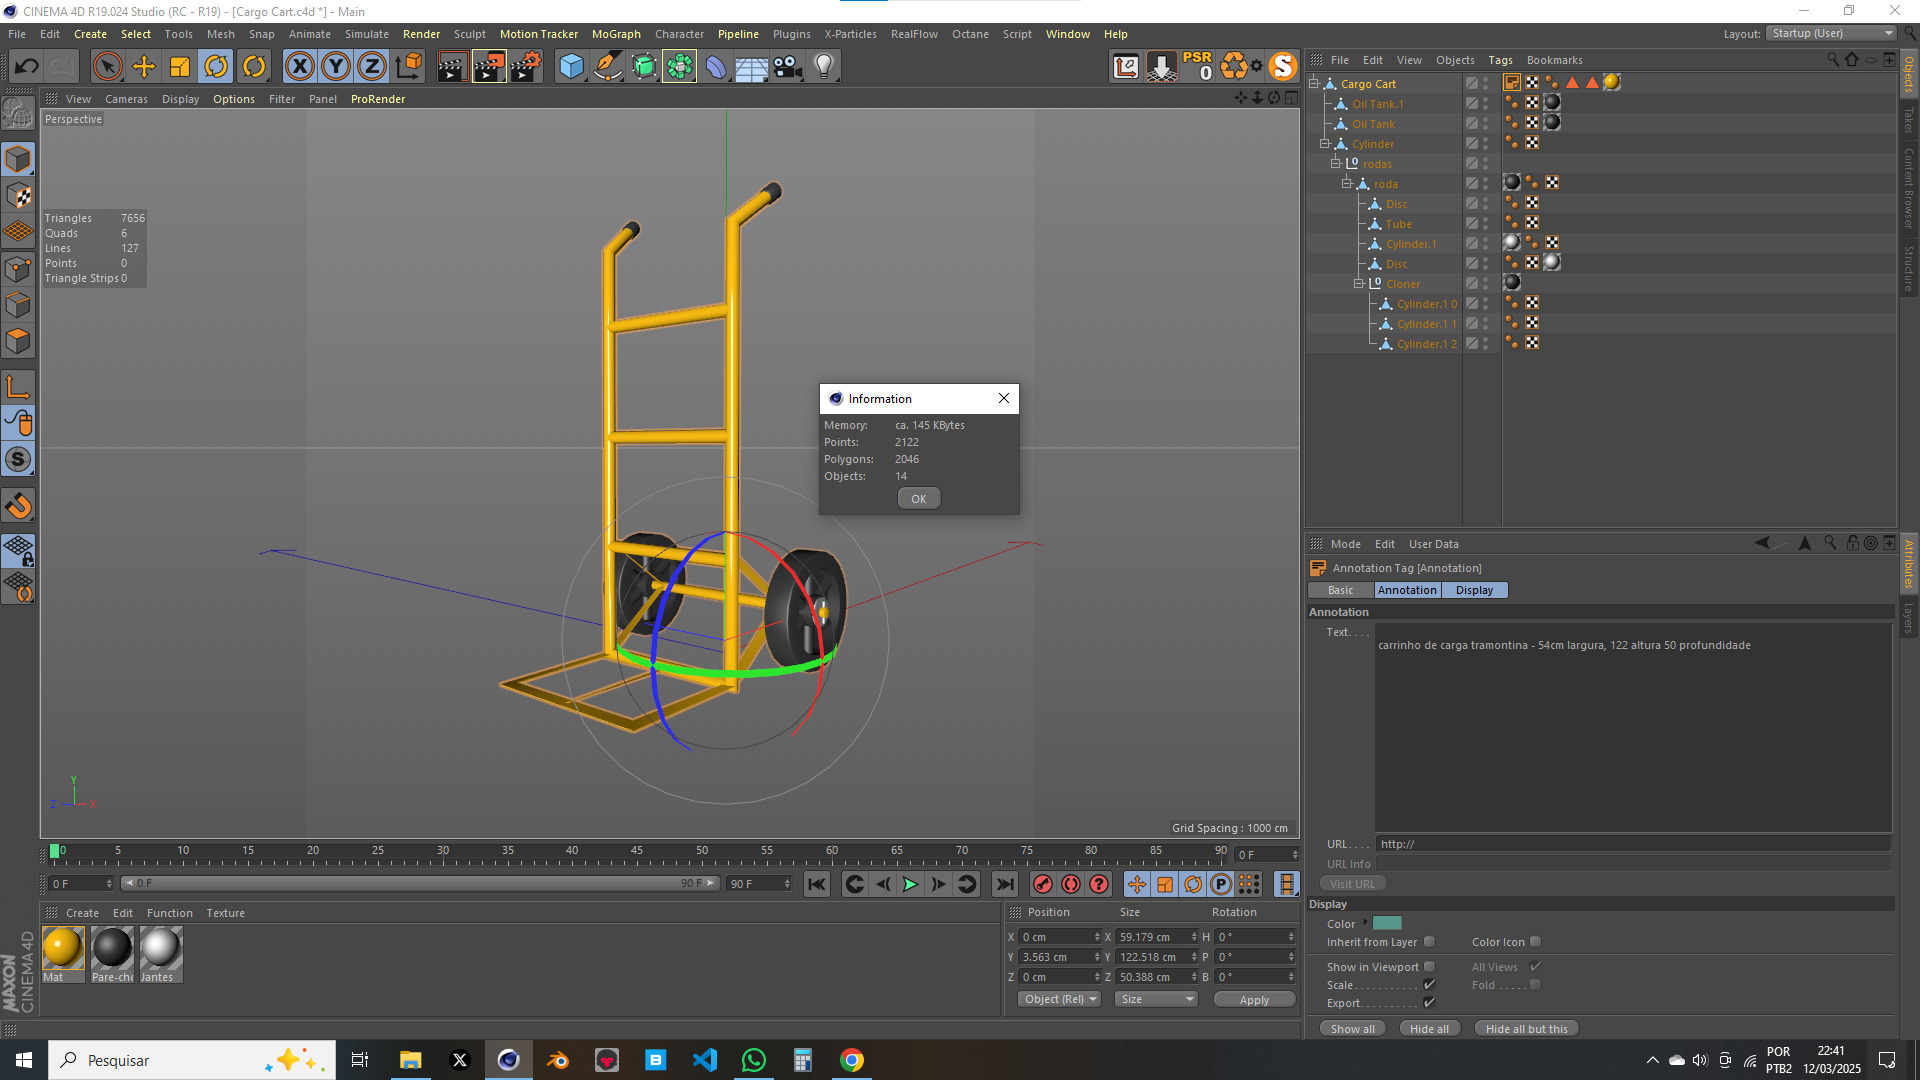
Task: Click the timeline playhead at frame 0
Action: coord(54,851)
